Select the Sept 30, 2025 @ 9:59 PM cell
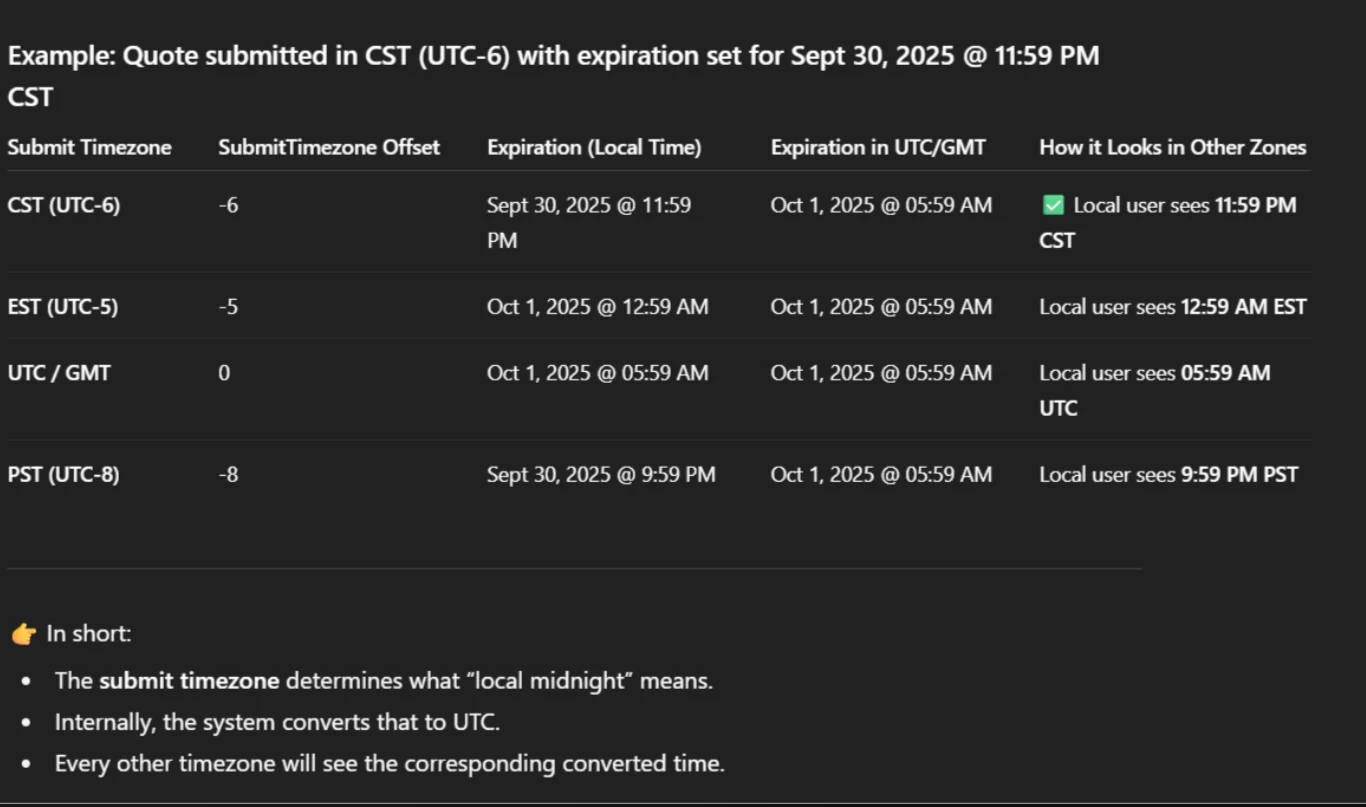1366x807 pixels. [601, 475]
